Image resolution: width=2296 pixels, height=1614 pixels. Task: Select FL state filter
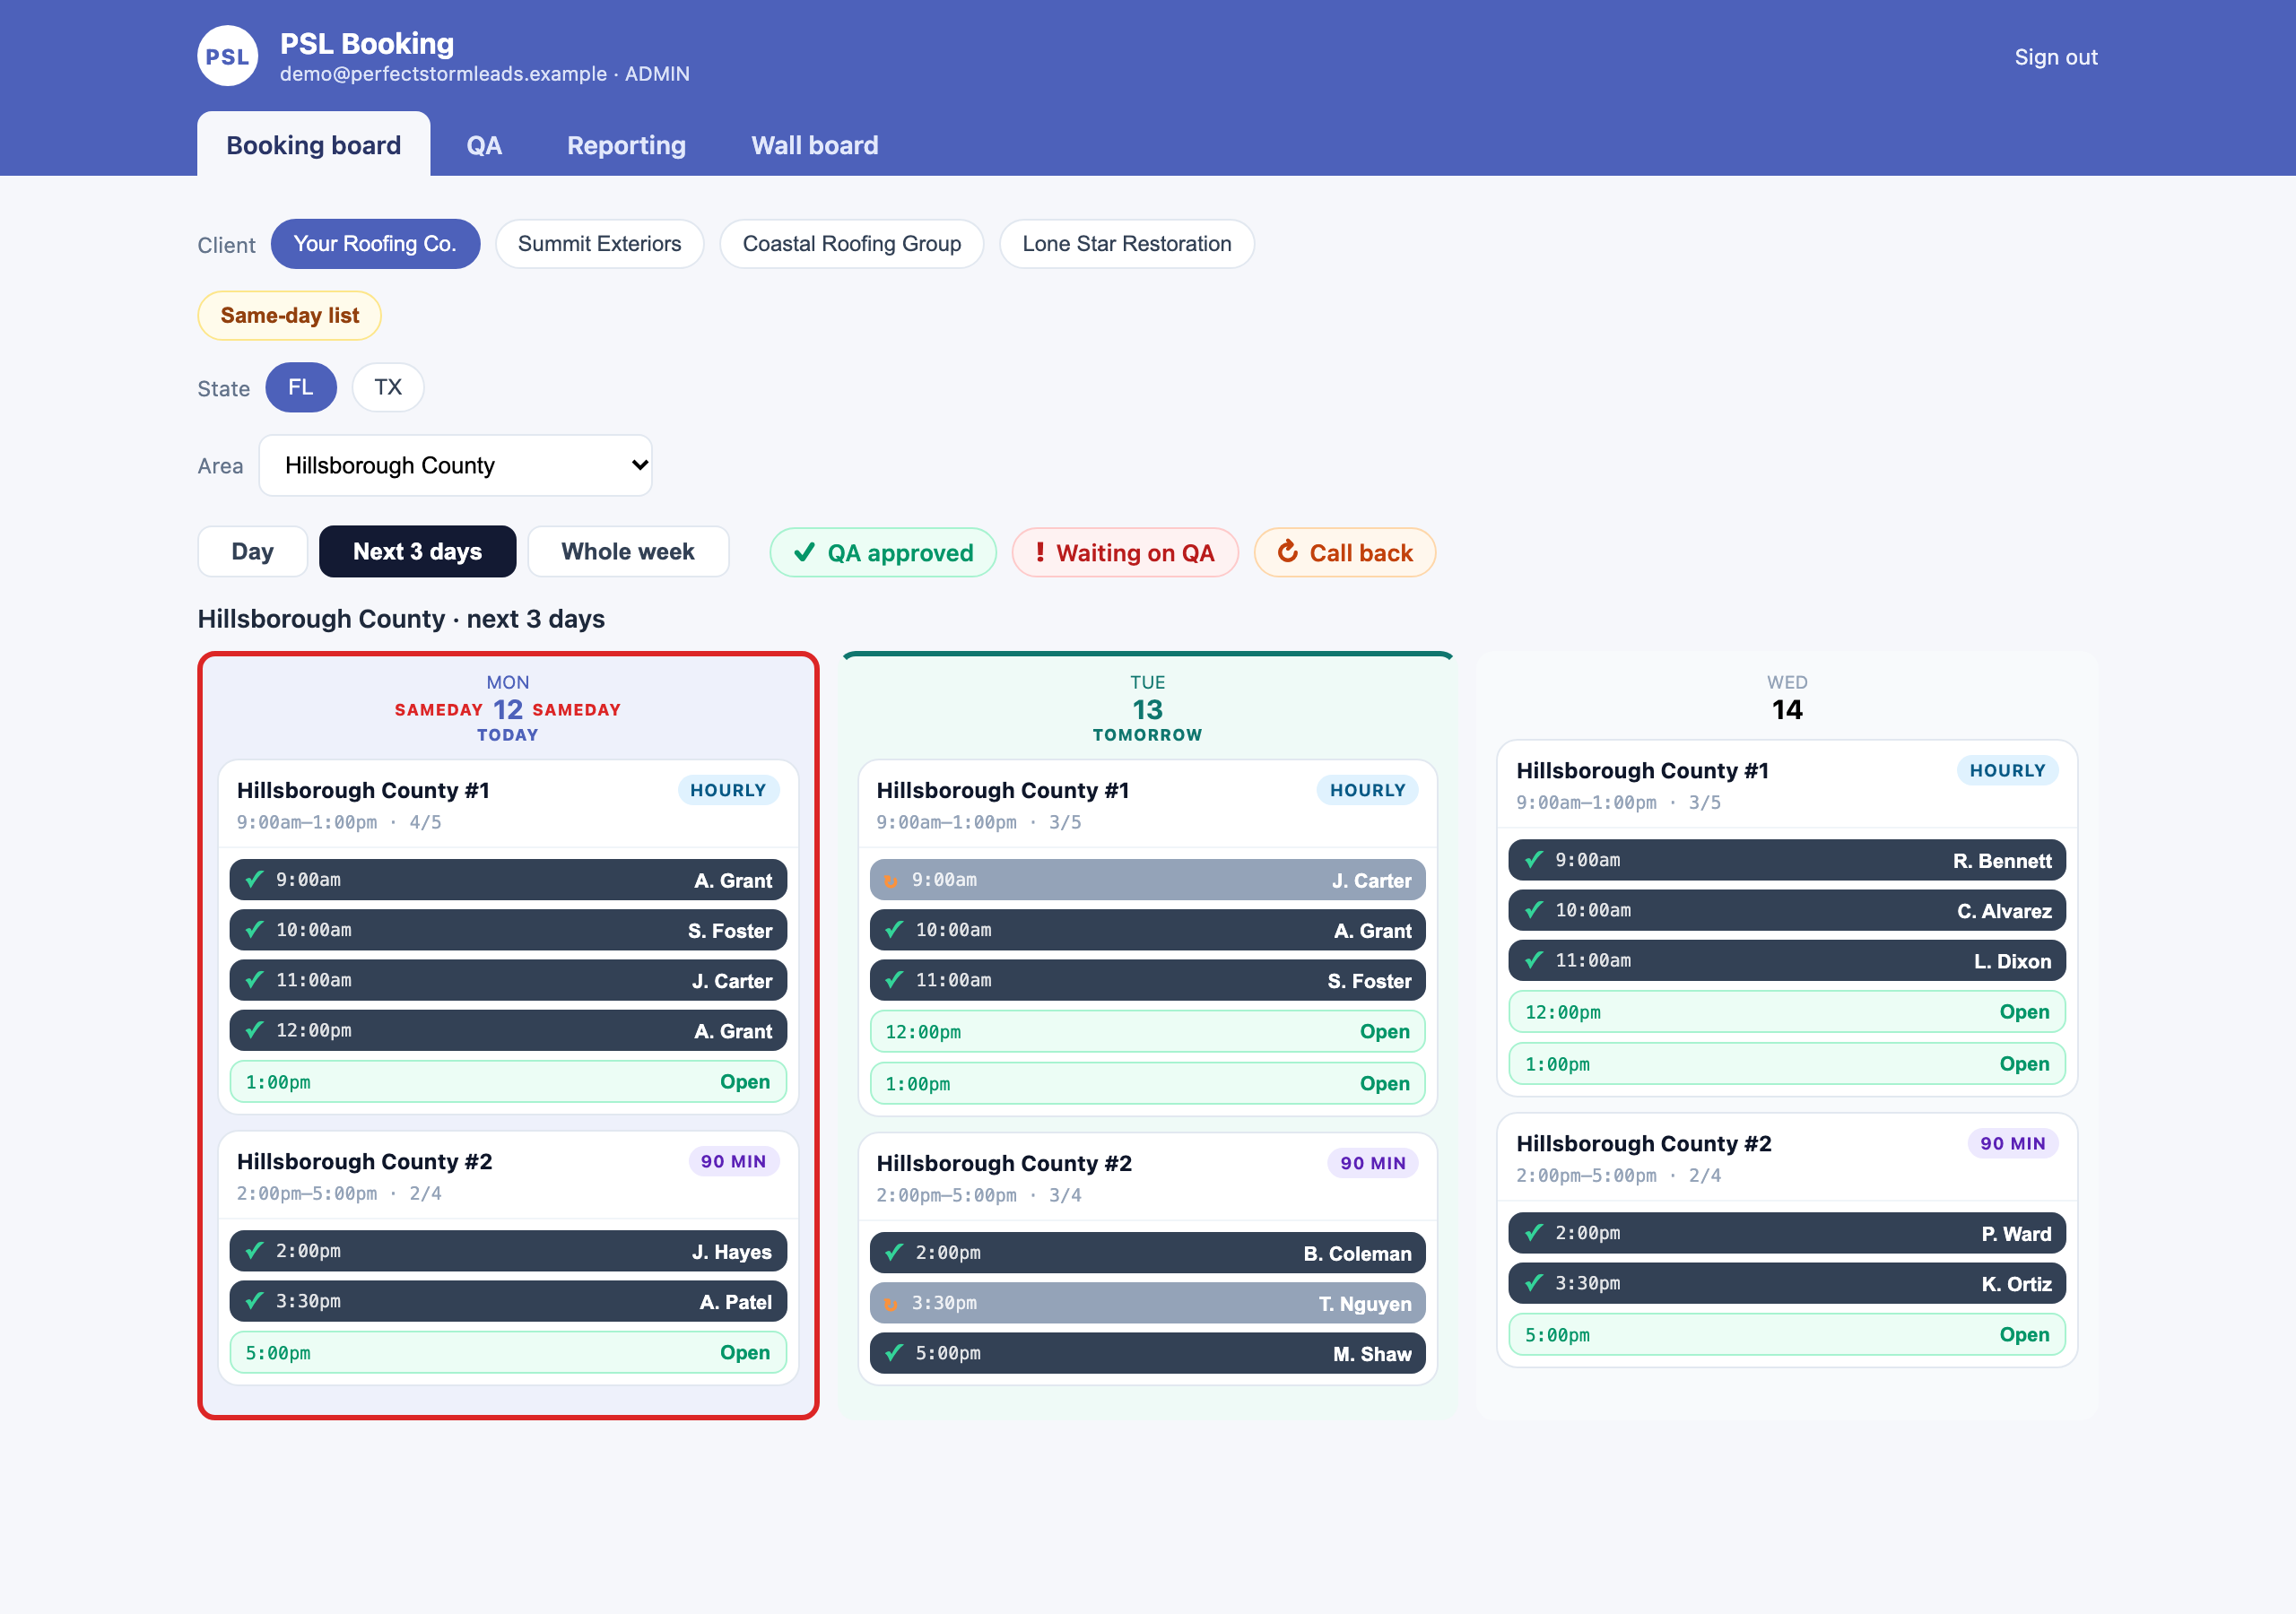point(301,387)
